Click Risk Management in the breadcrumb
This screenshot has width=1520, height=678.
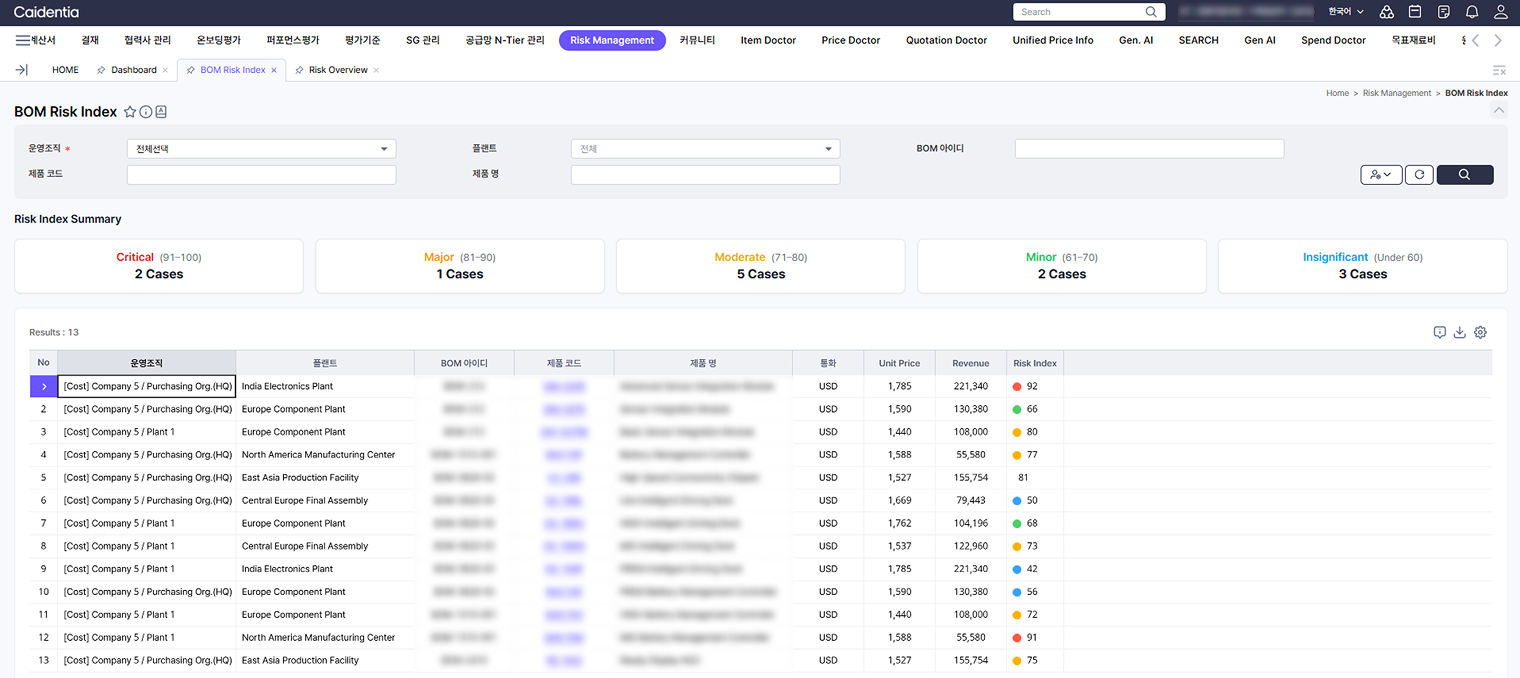[1396, 93]
